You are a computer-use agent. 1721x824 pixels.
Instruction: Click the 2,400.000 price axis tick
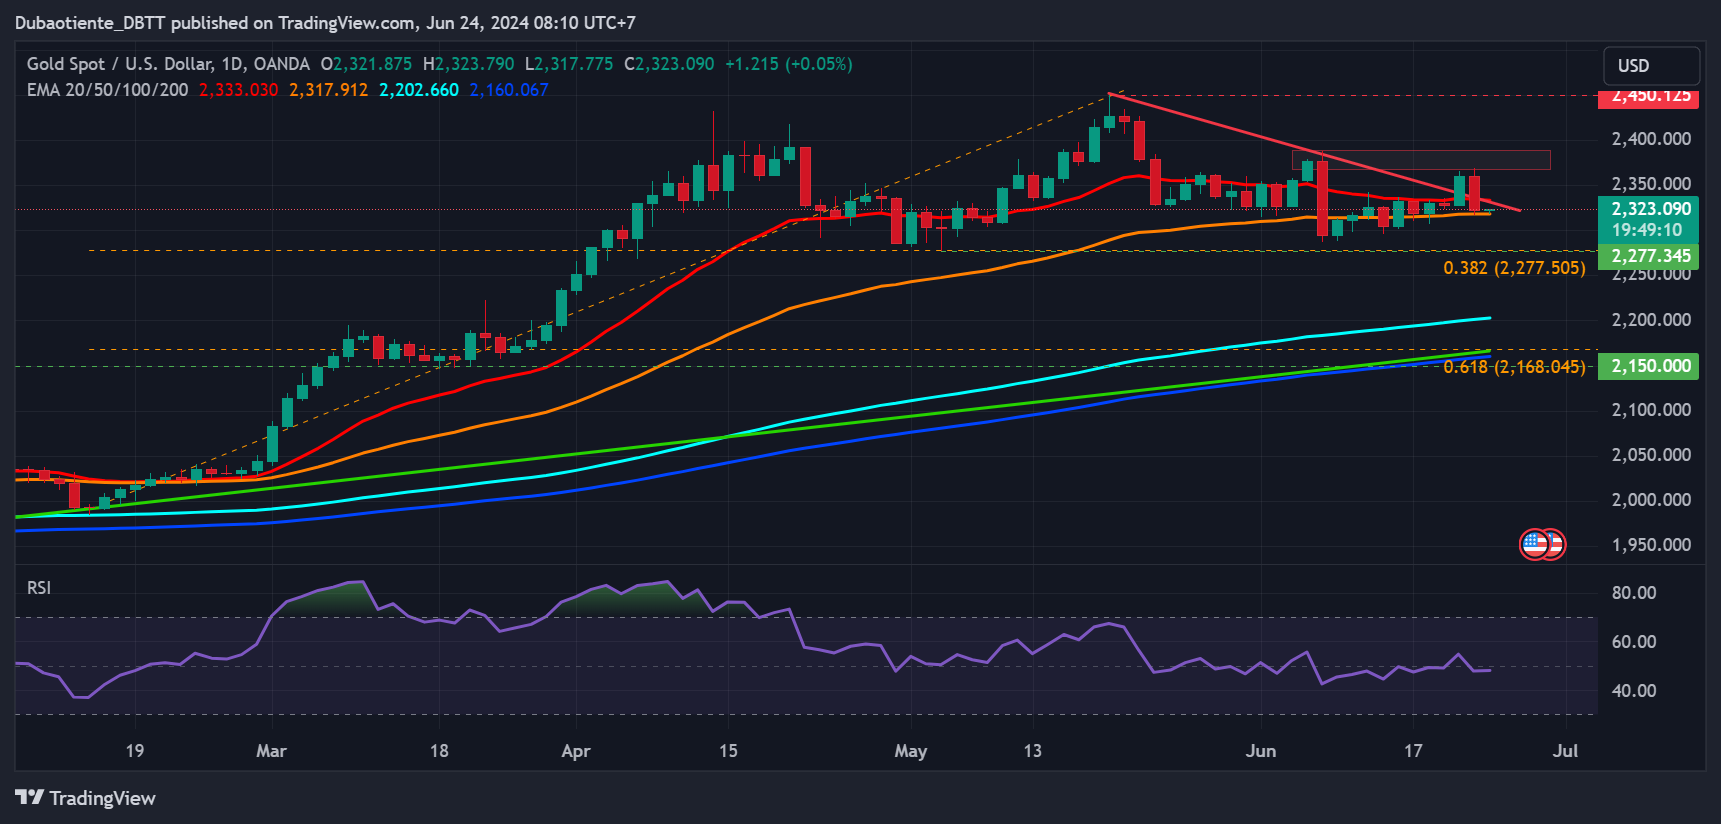coord(1651,139)
